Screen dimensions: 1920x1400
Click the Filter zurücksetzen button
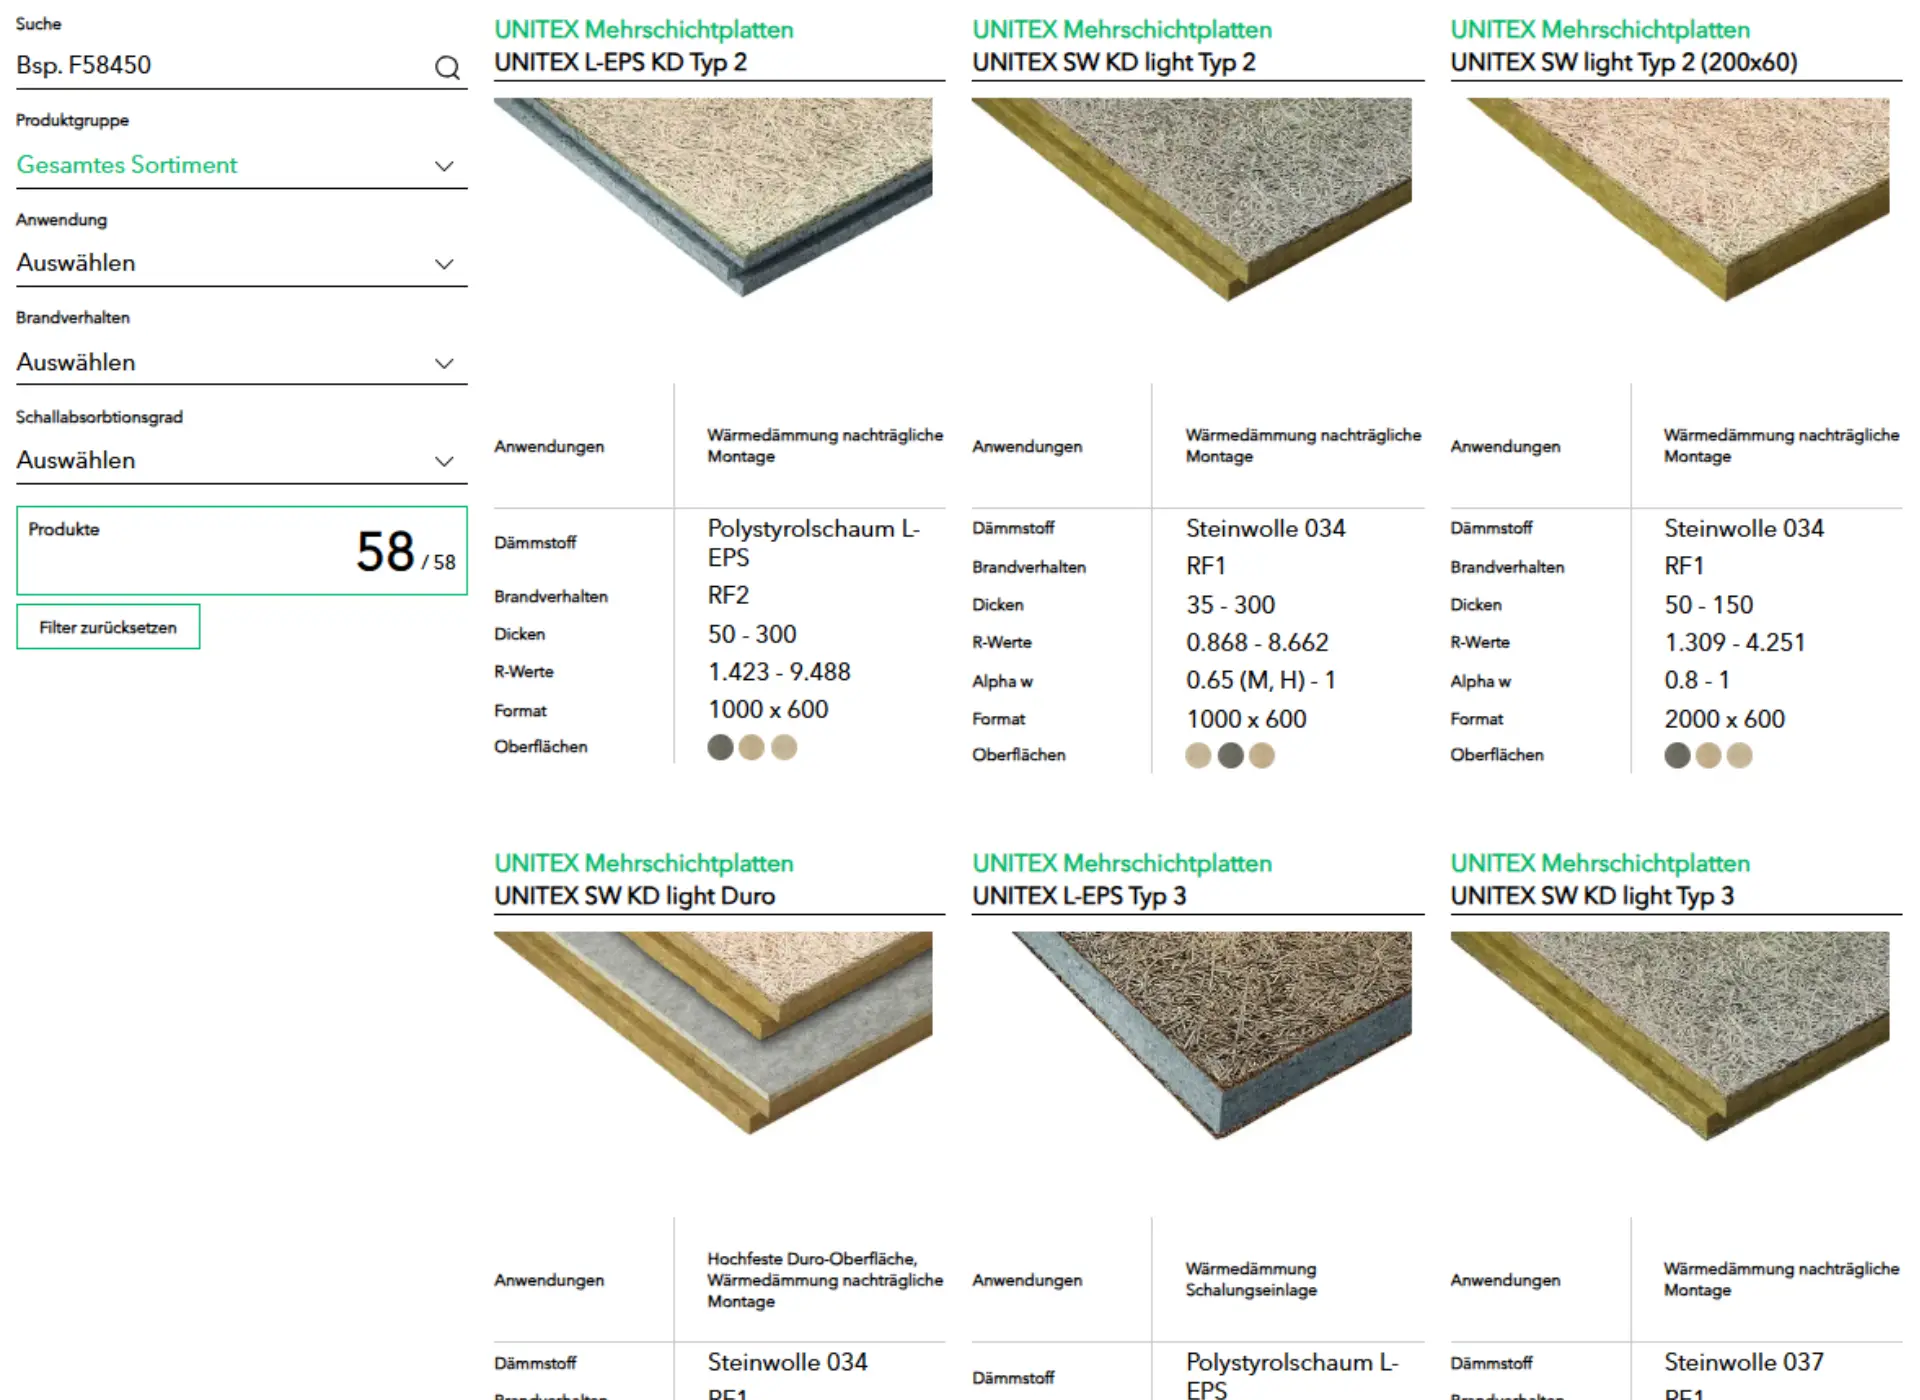coord(108,627)
